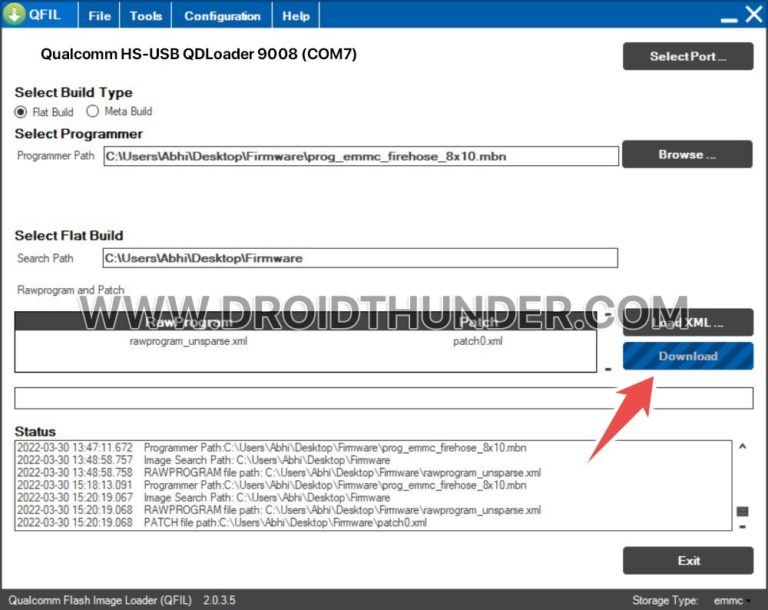Open the File menu
Image resolution: width=768 pixels, height=610 pixels.
(99, 16)
